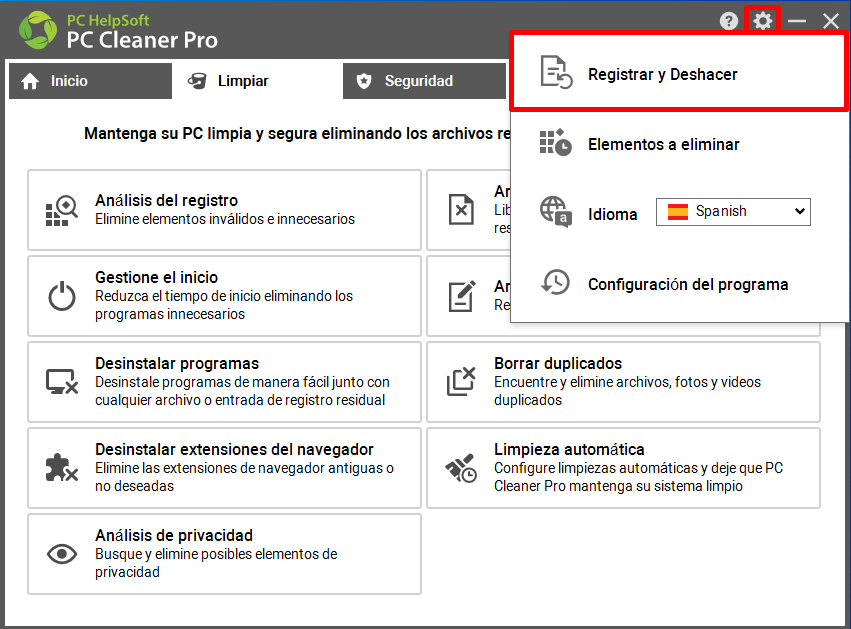Screen dimensions: 851x629
Task: Click the document edit pencil icon
Action: point(462,296)
